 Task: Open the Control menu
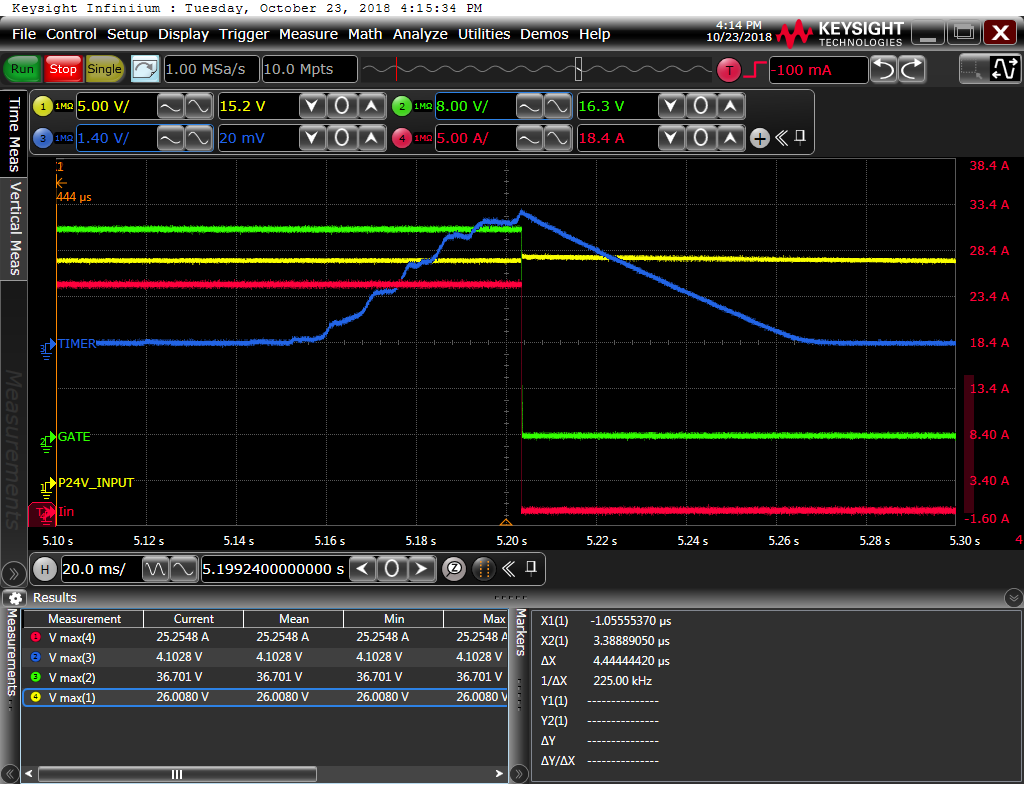(x=71, y=34)
